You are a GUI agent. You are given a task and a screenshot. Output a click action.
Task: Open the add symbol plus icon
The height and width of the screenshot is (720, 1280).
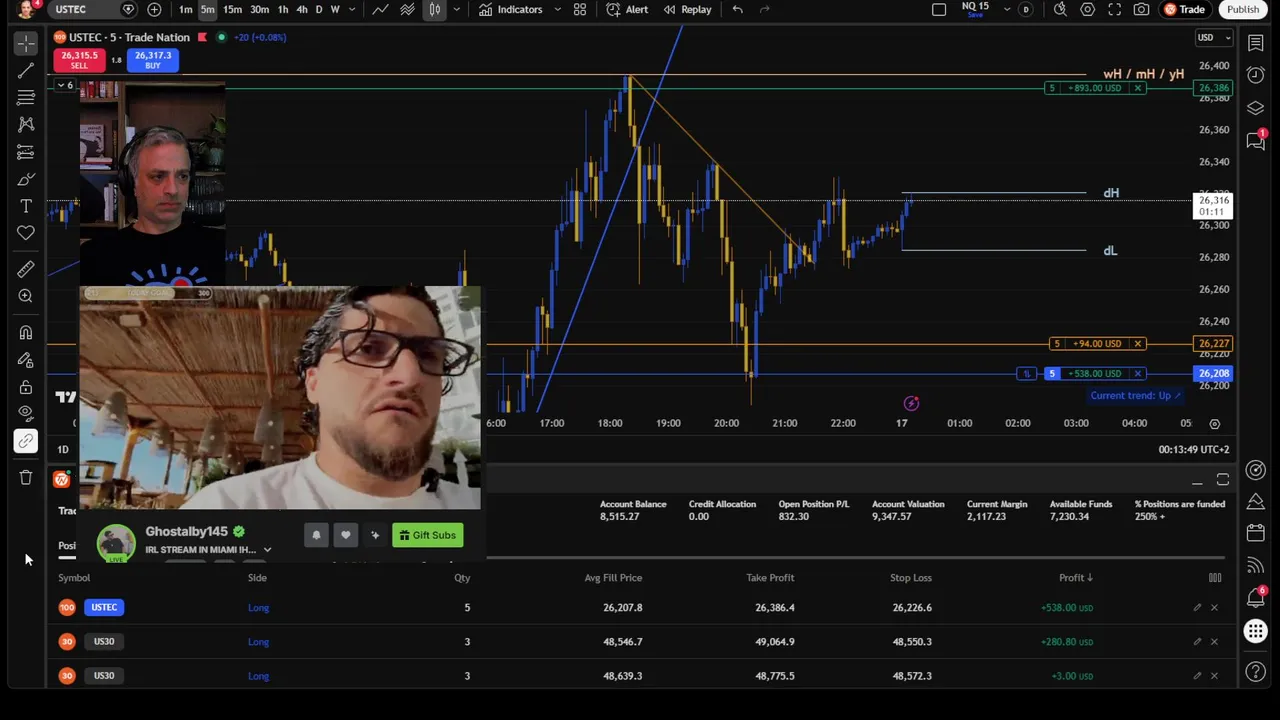point(154,9)
